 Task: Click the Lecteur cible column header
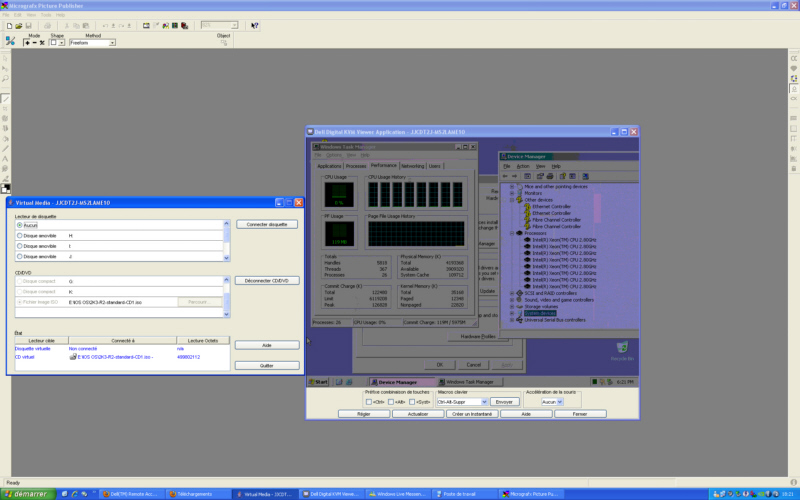(41, 340)
